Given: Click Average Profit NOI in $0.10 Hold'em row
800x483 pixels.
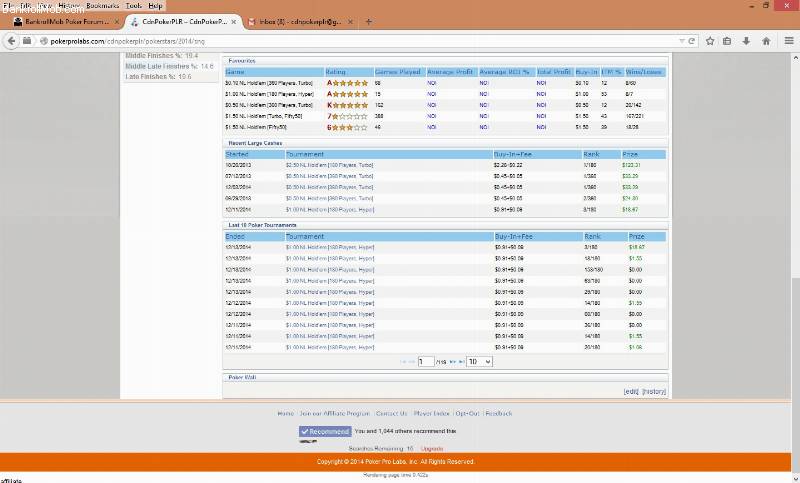Looking at the screenshot, I should [432, 83].
